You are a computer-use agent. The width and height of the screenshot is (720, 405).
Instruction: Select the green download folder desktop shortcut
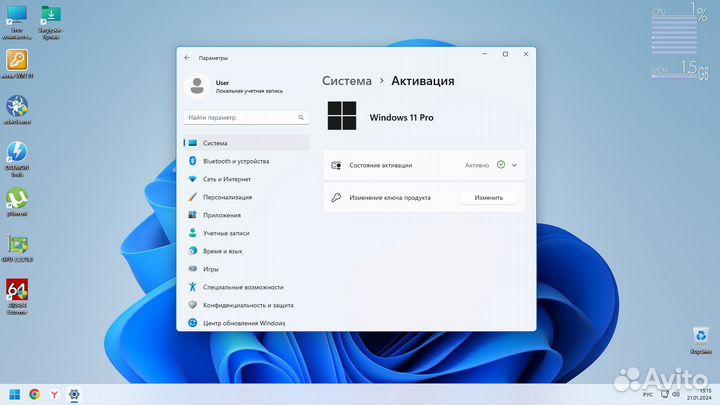[x=51, y=23]
